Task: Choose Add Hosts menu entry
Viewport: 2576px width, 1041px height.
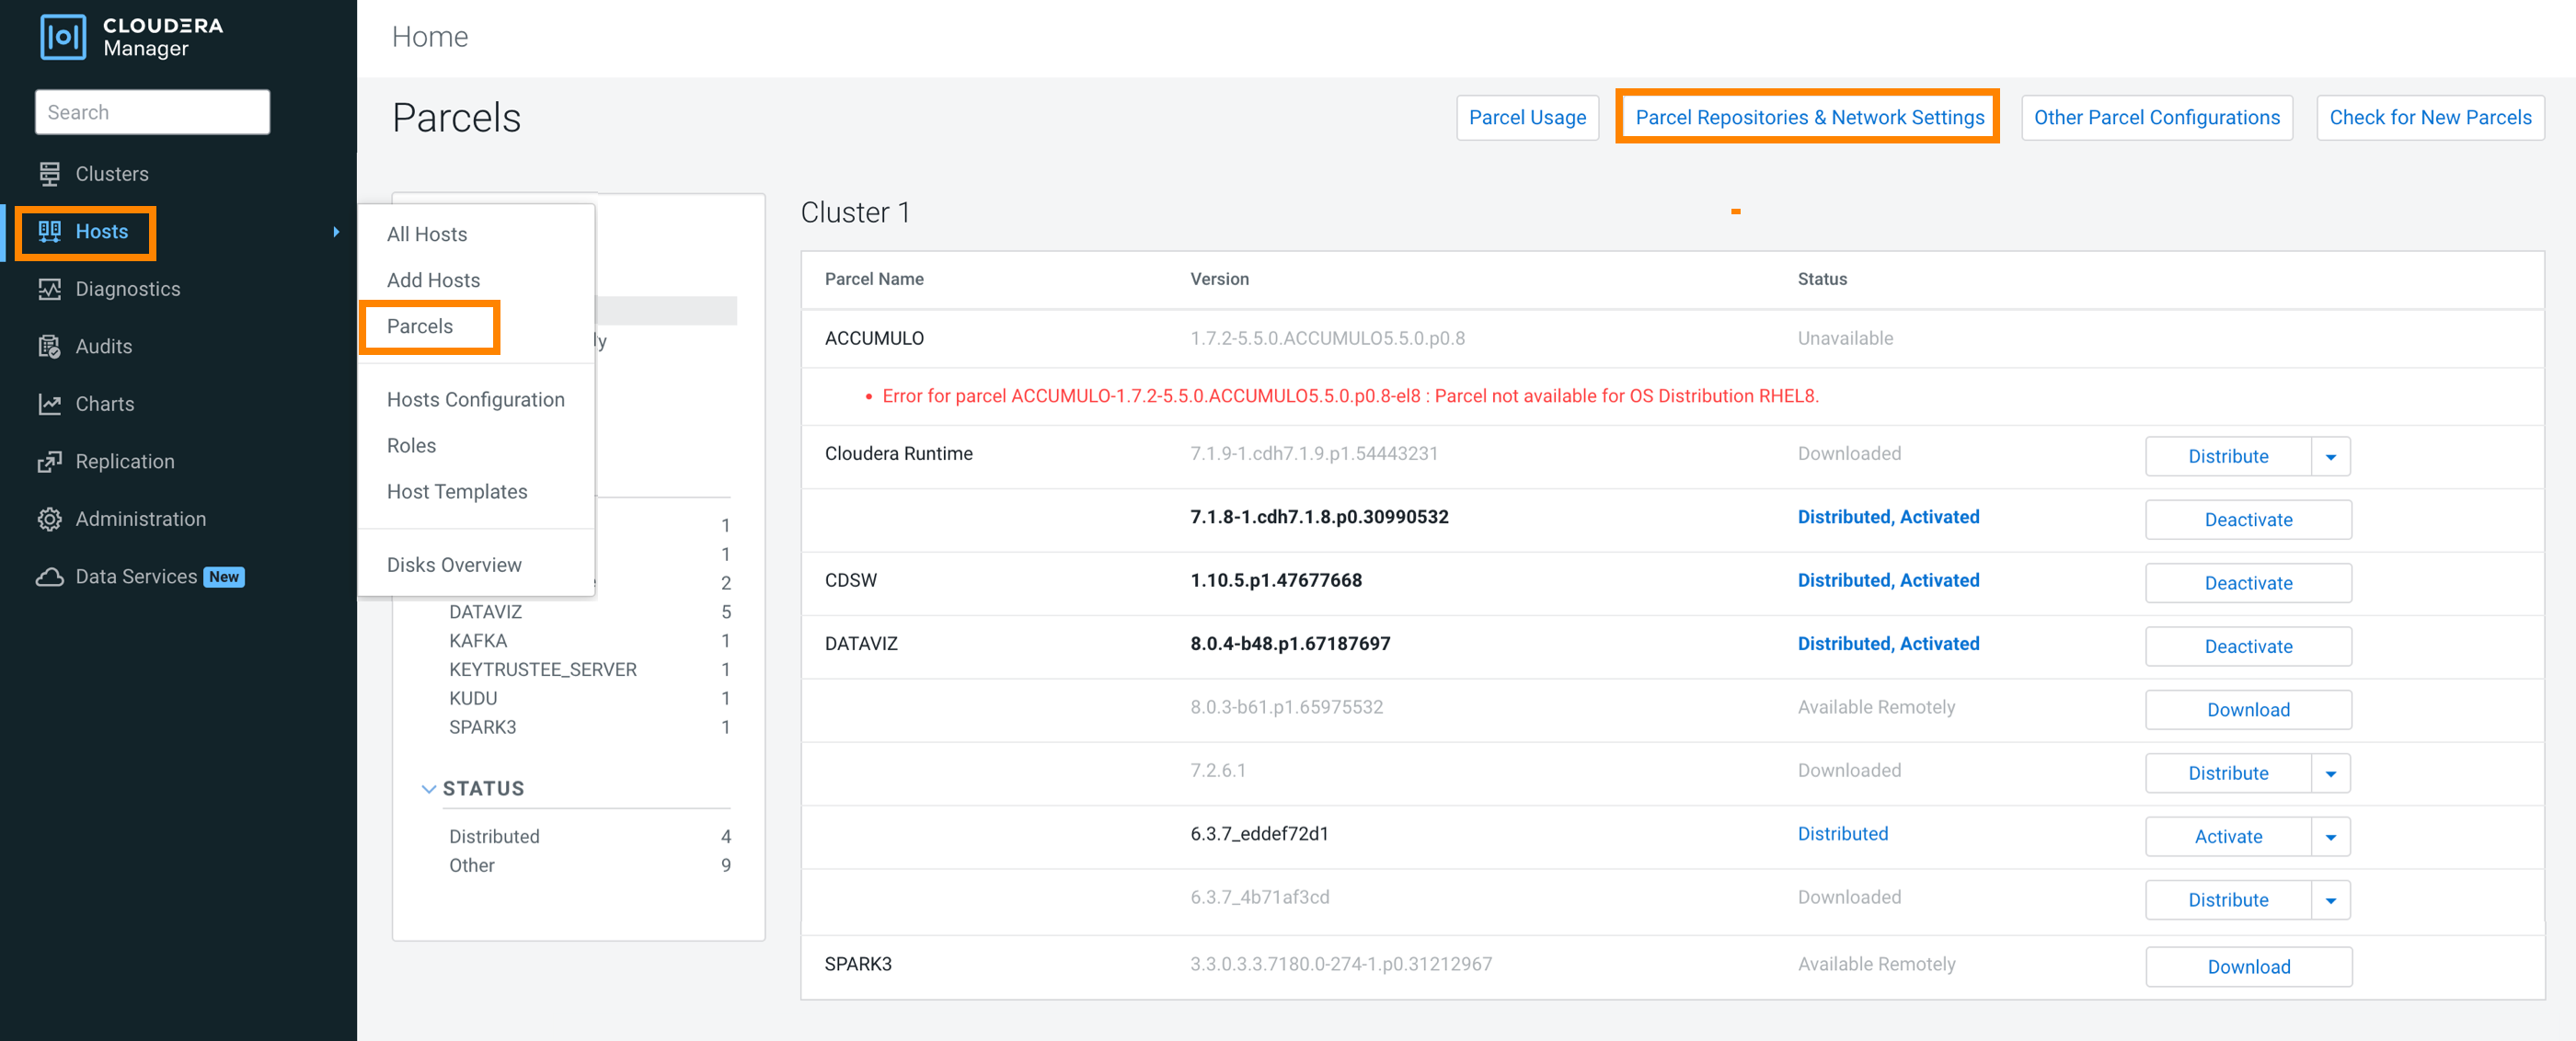Action: click(433, 280)
